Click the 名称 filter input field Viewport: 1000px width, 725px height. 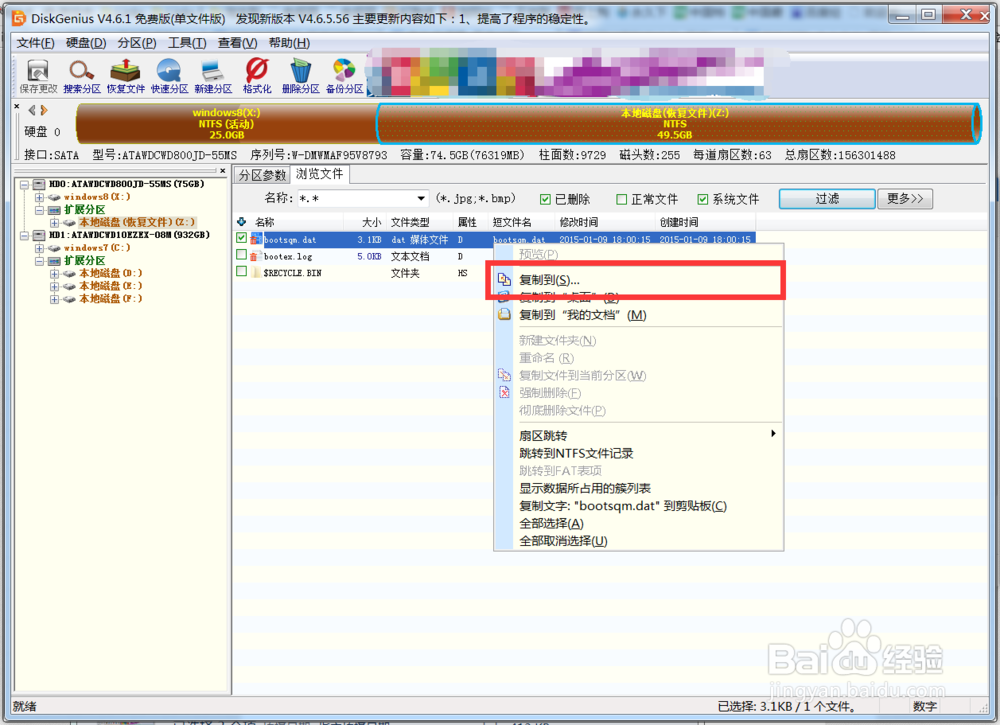(355, 198)
